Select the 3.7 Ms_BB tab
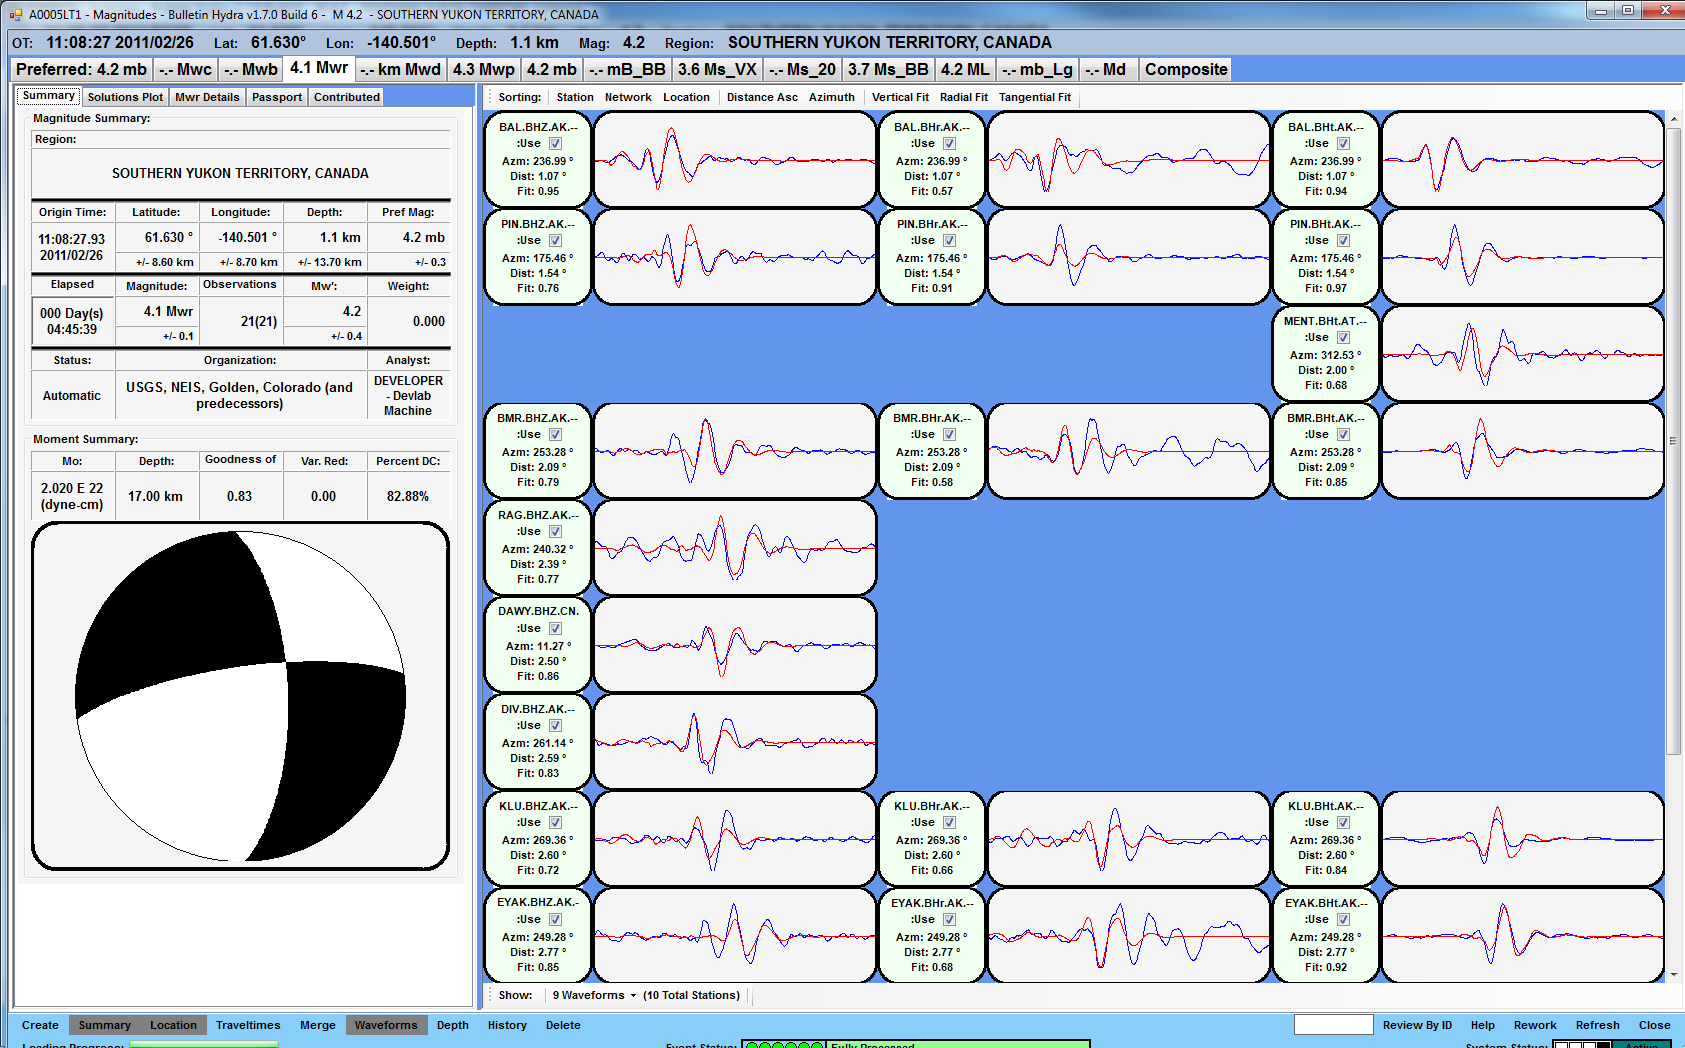This screenshot has width=1685, height=1048. 888,69
